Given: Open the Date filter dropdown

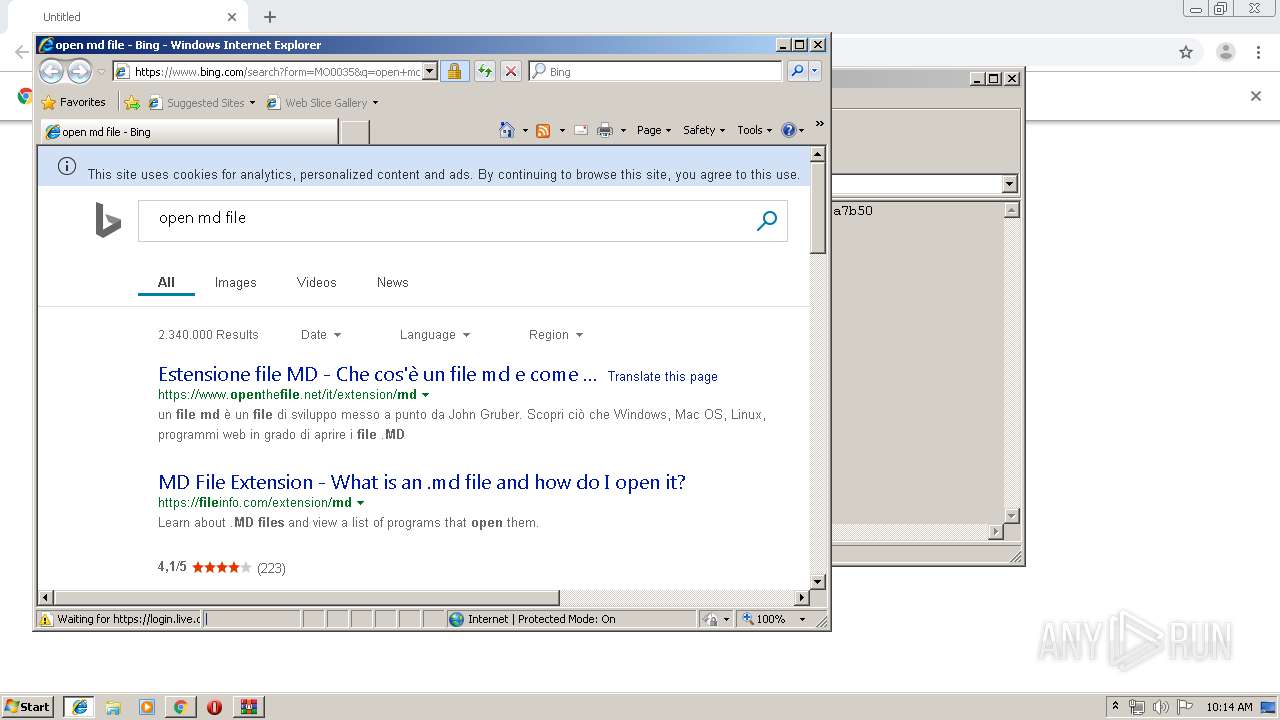Looking at the screenshot, I should (x=321, y=335).
